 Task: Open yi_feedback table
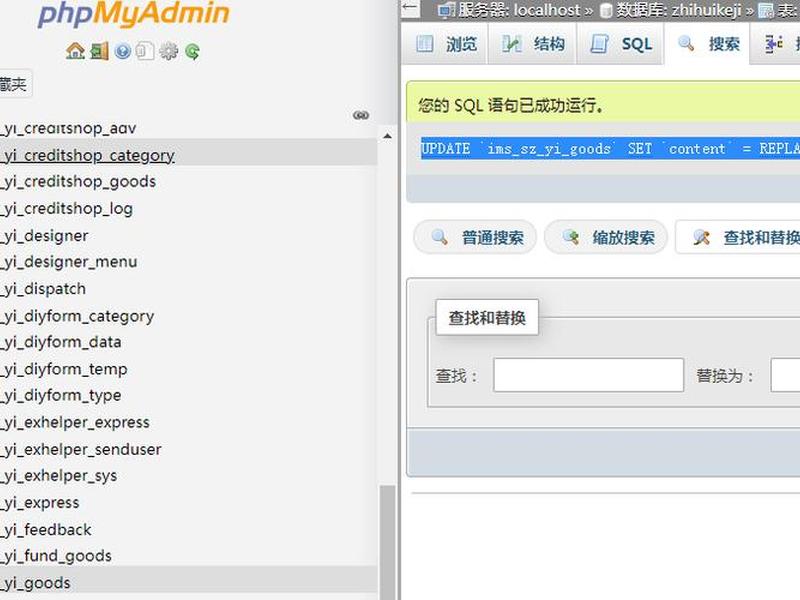46,530
